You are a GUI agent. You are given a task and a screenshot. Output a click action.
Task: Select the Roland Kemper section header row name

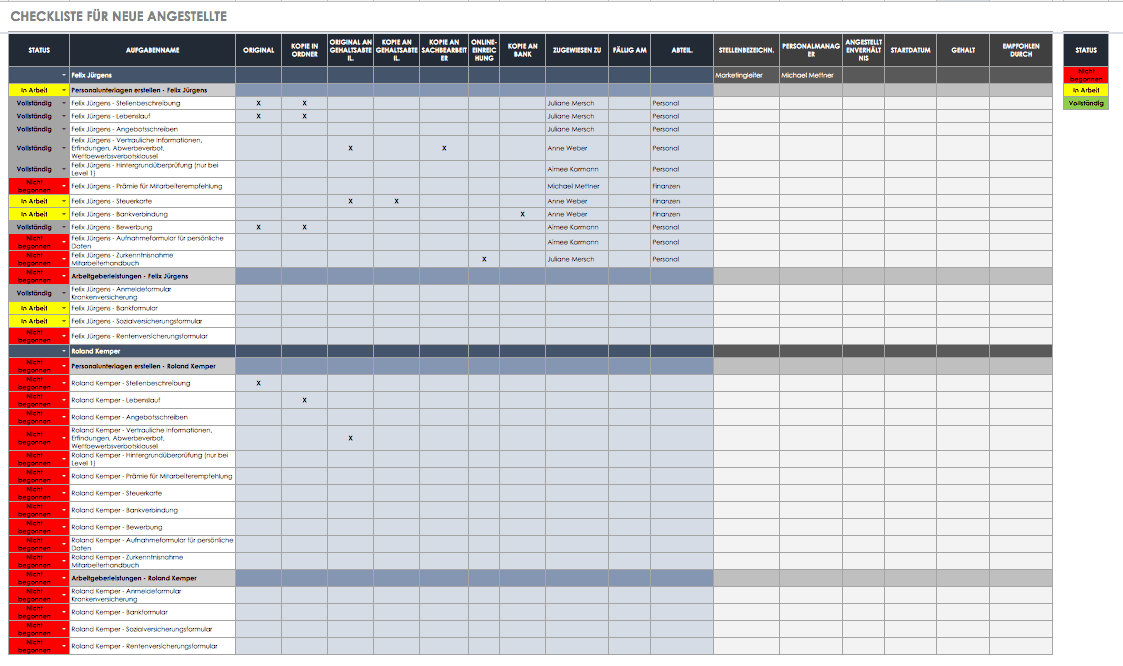(x=97, y=351)
